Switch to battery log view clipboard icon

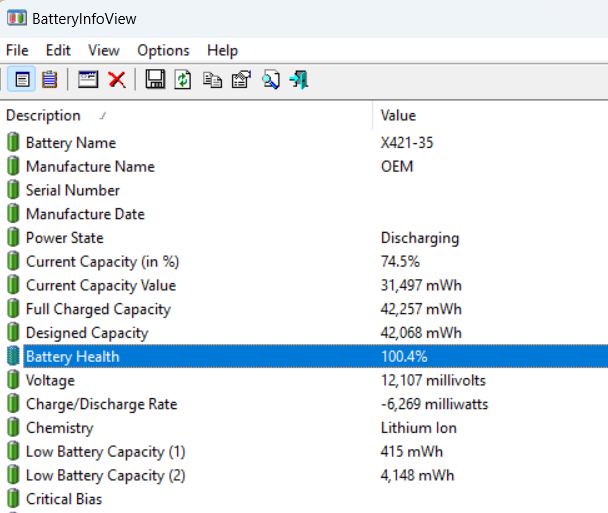50,80
